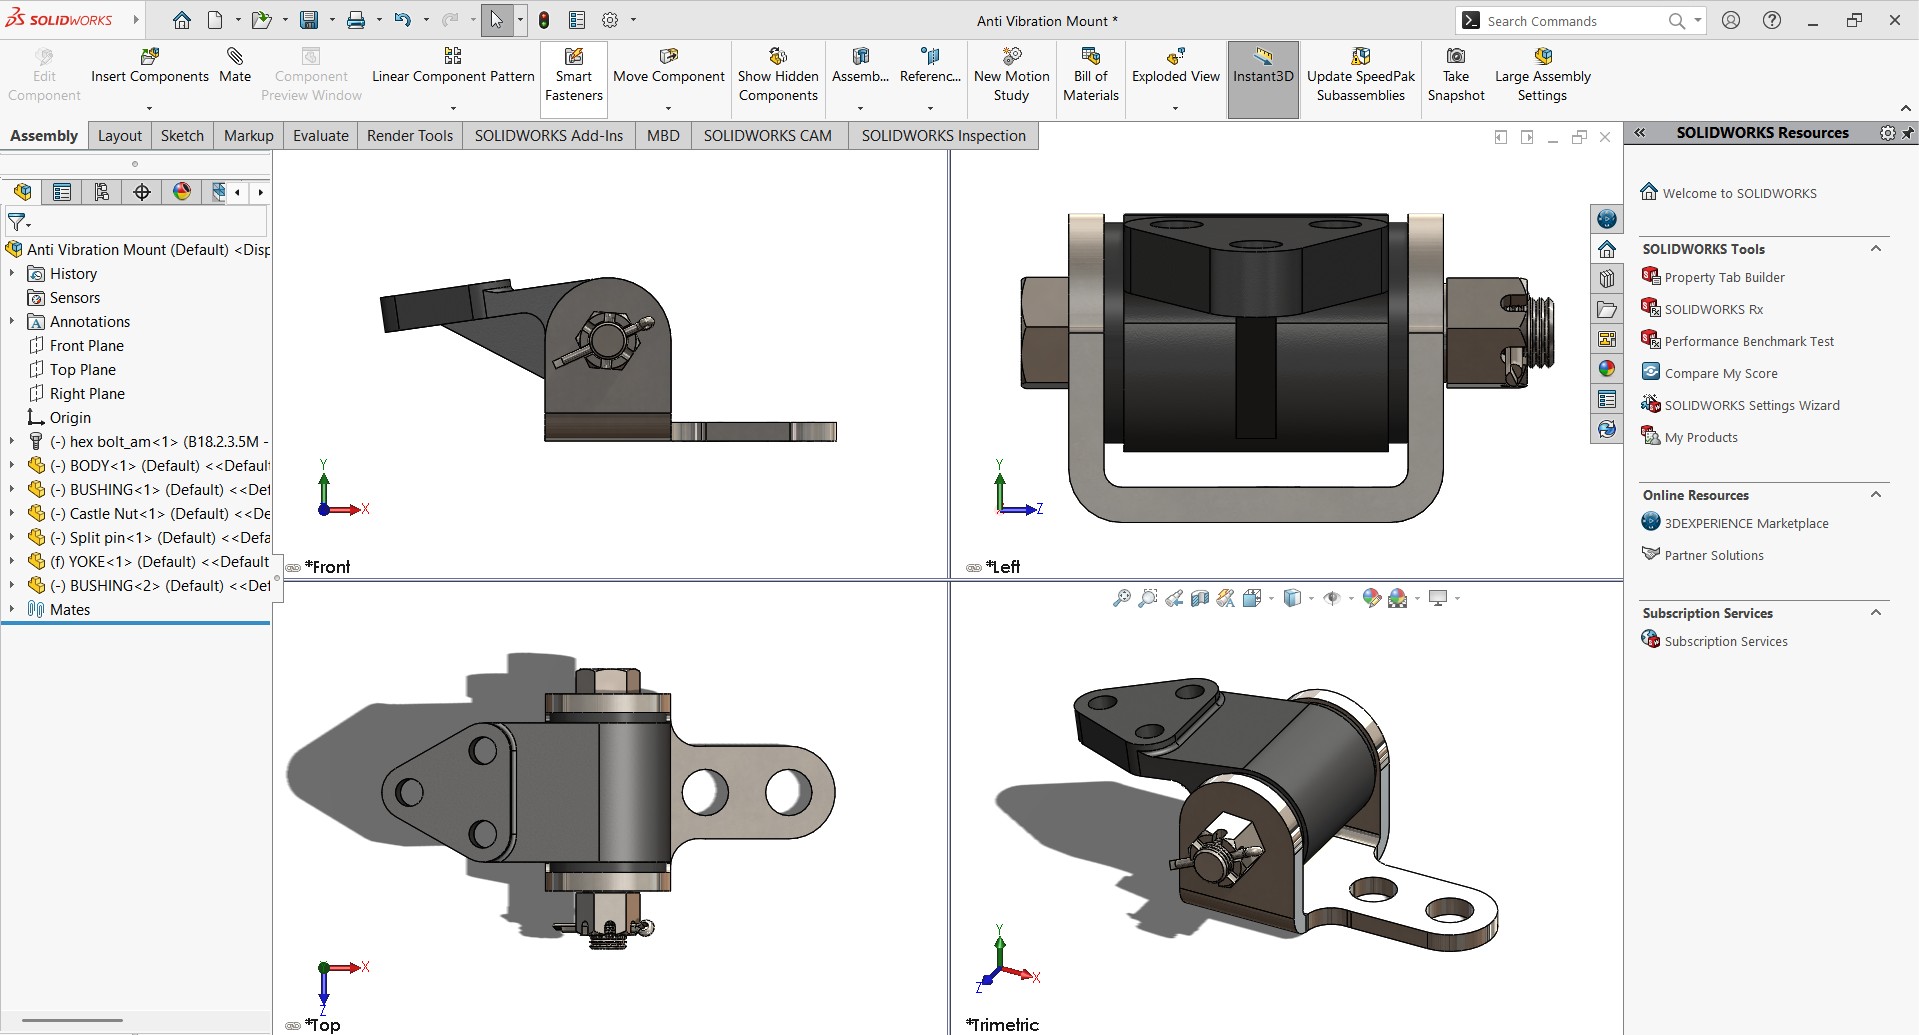Open the PropertyManager panel tab
1919x1035 pixels.
tap(62, 192)
